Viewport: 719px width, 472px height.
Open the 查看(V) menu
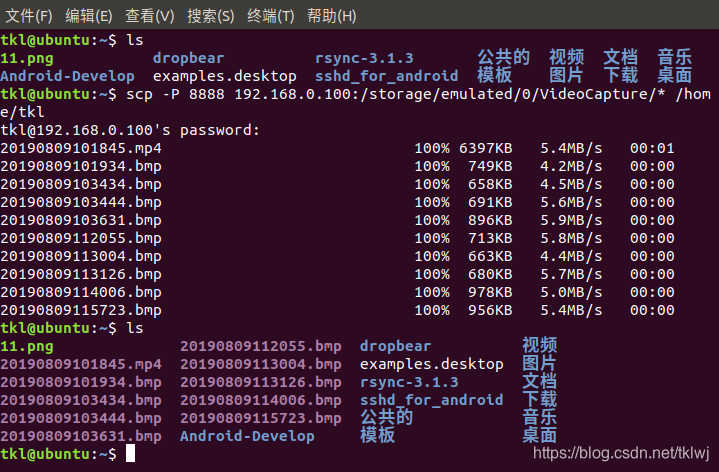(x=149, y=16)
